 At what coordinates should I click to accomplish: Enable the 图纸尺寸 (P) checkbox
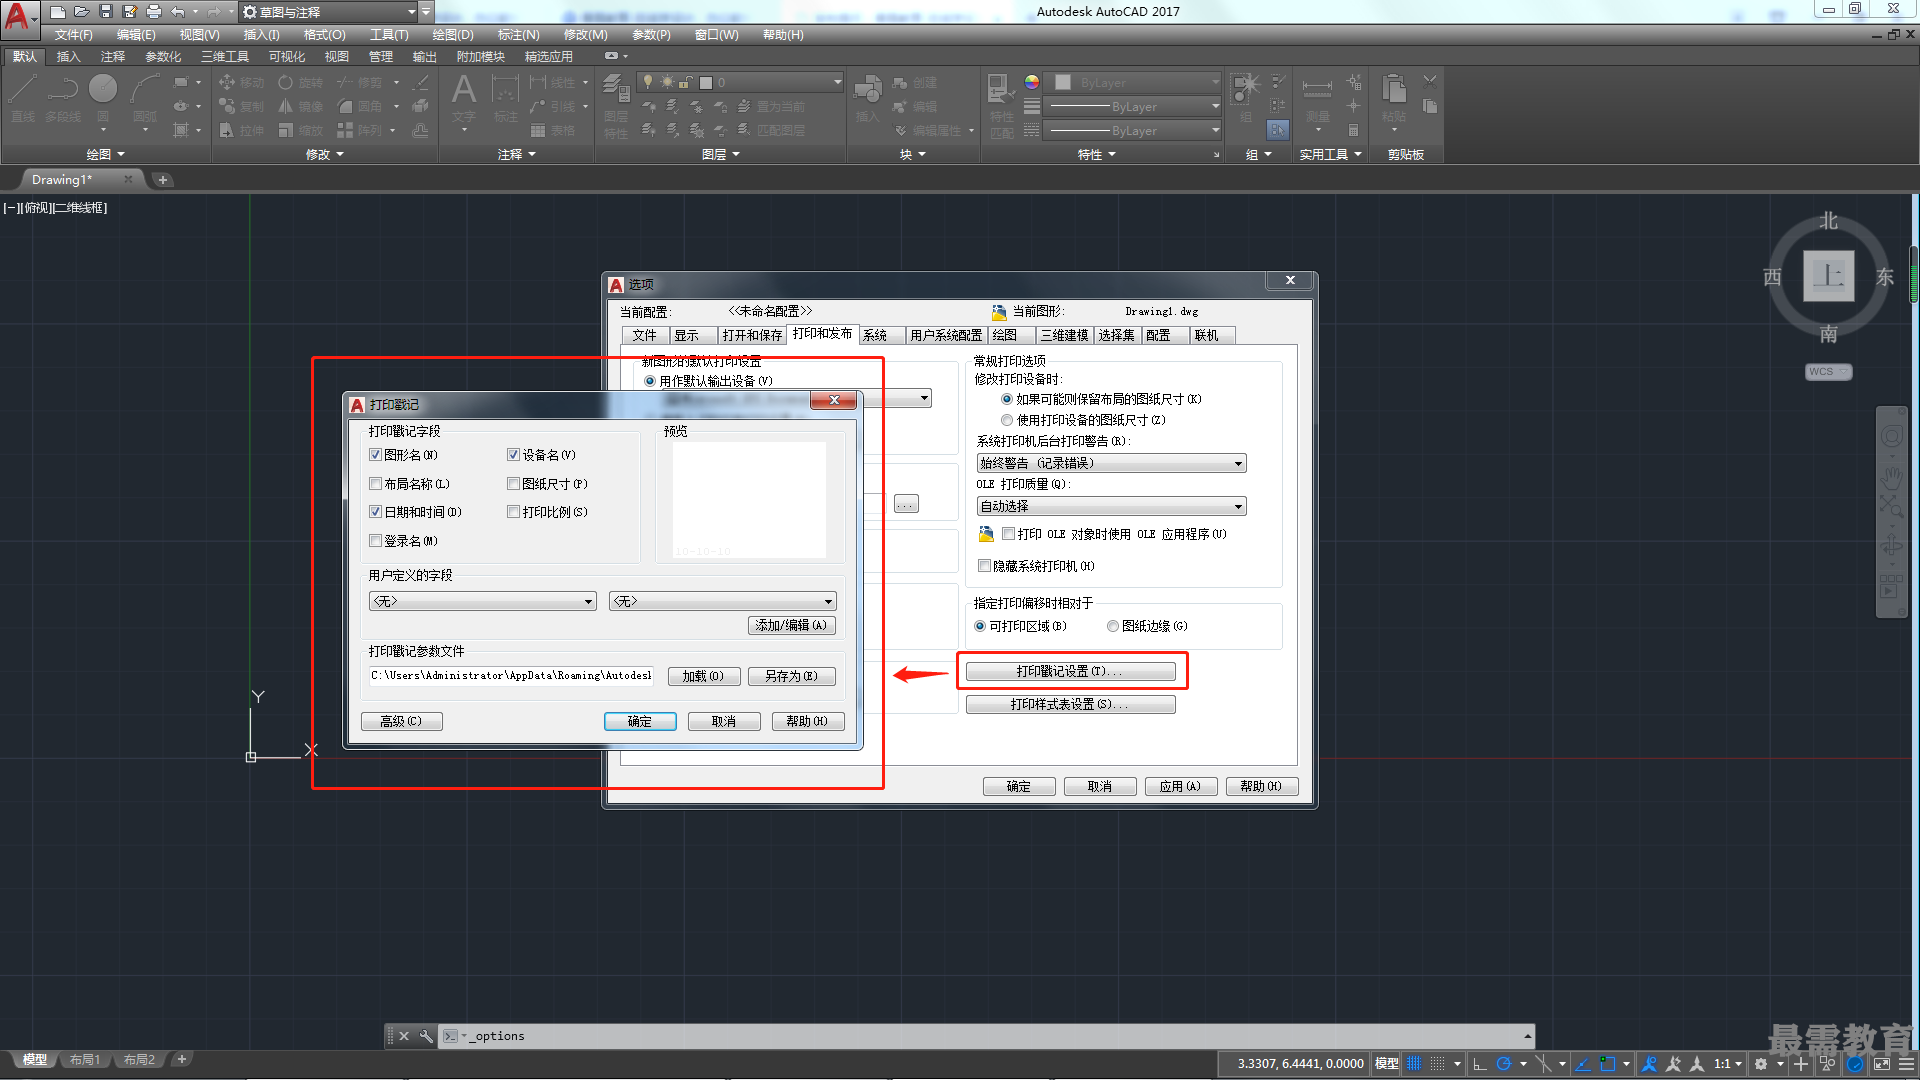coord(513,484)
